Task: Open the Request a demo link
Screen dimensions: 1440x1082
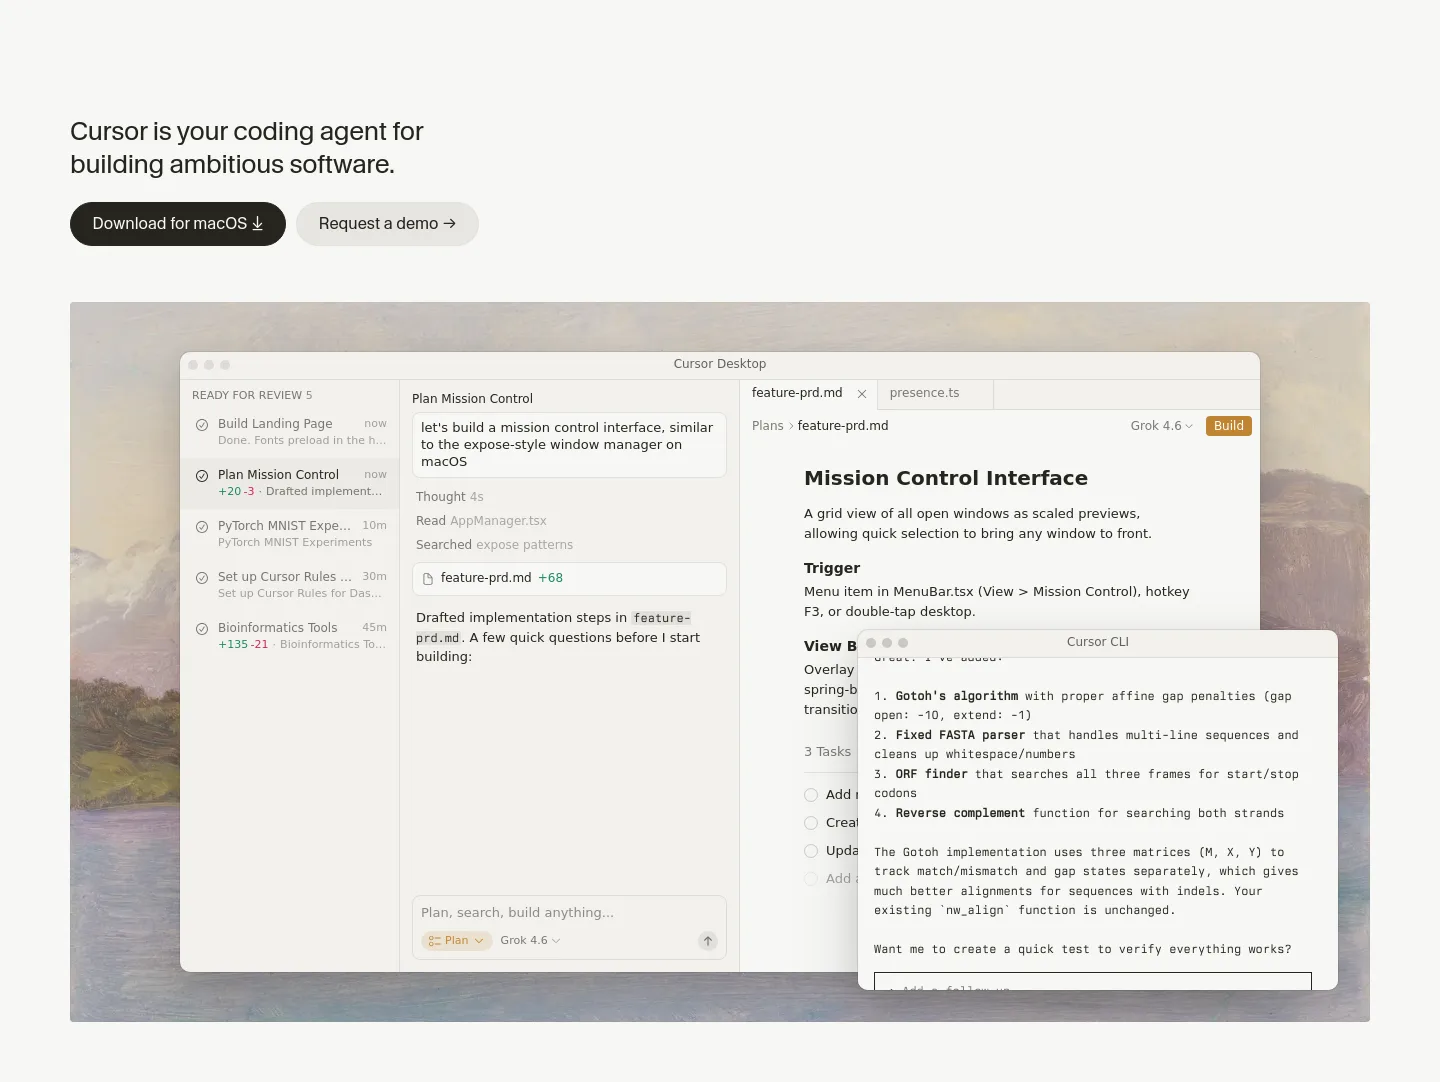Action: (387, 224)
